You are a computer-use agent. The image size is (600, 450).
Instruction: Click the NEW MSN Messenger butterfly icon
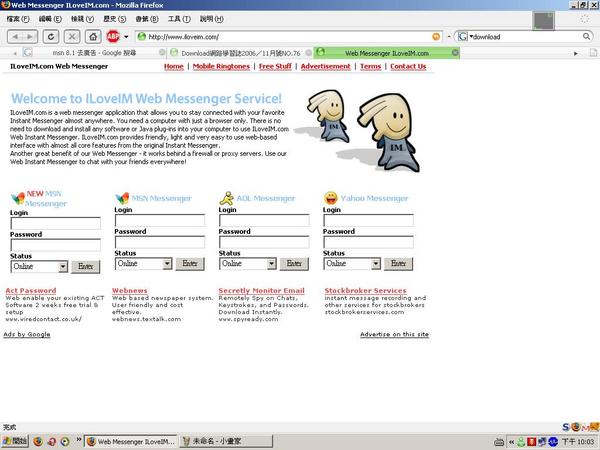[18, 198]
